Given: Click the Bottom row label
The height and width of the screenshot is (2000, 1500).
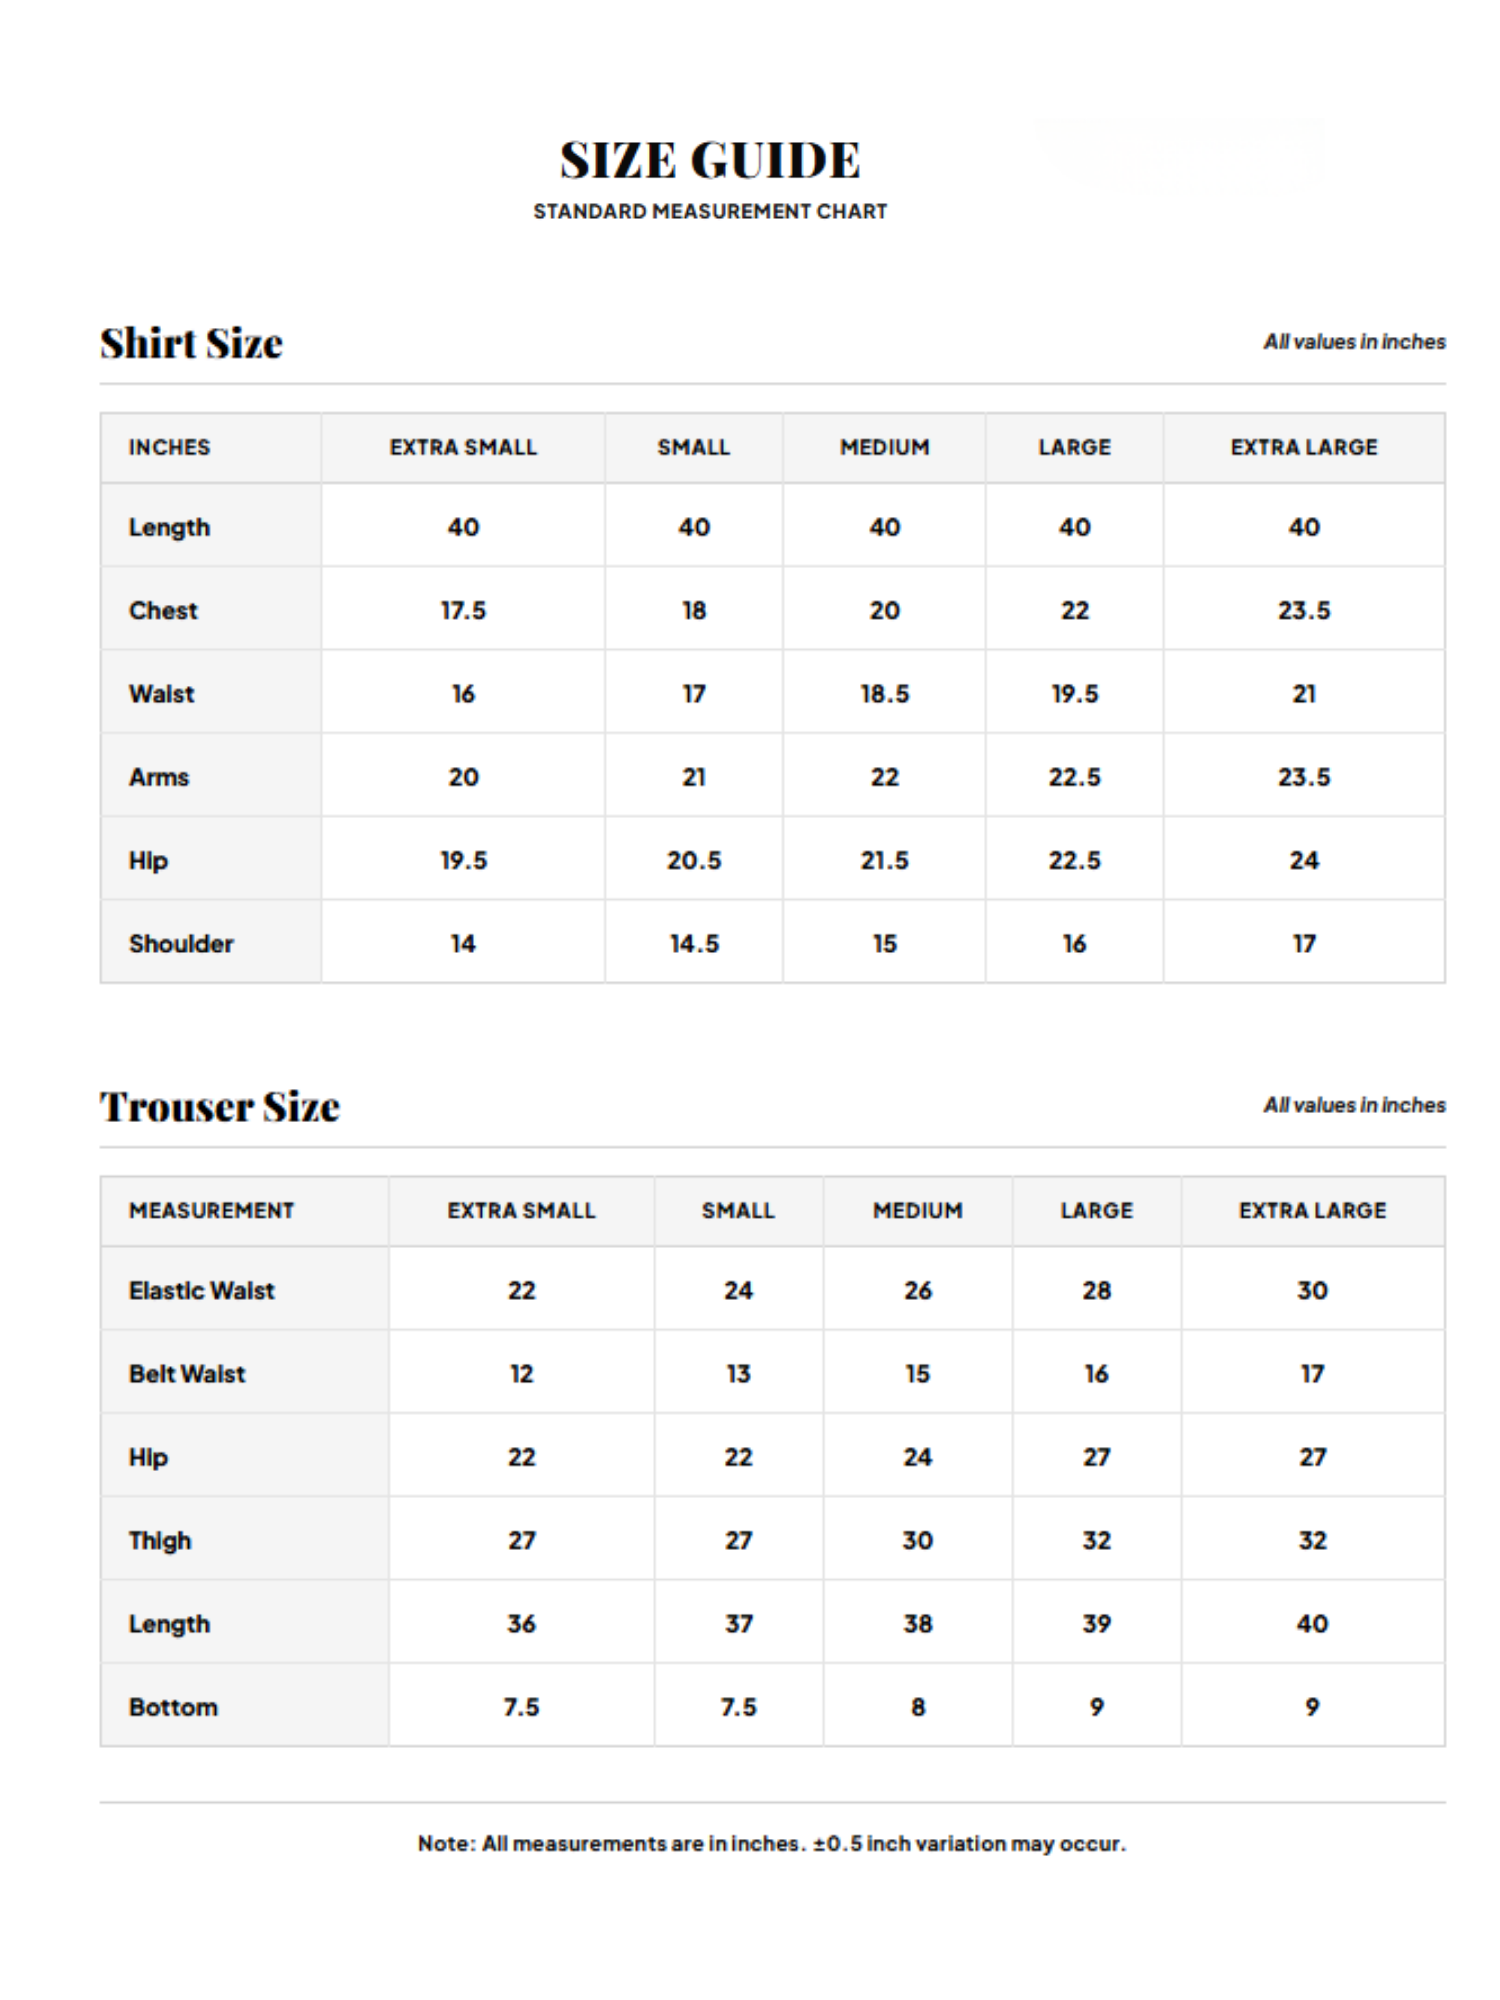Looking at the screenshot, I should point(173,1707).
